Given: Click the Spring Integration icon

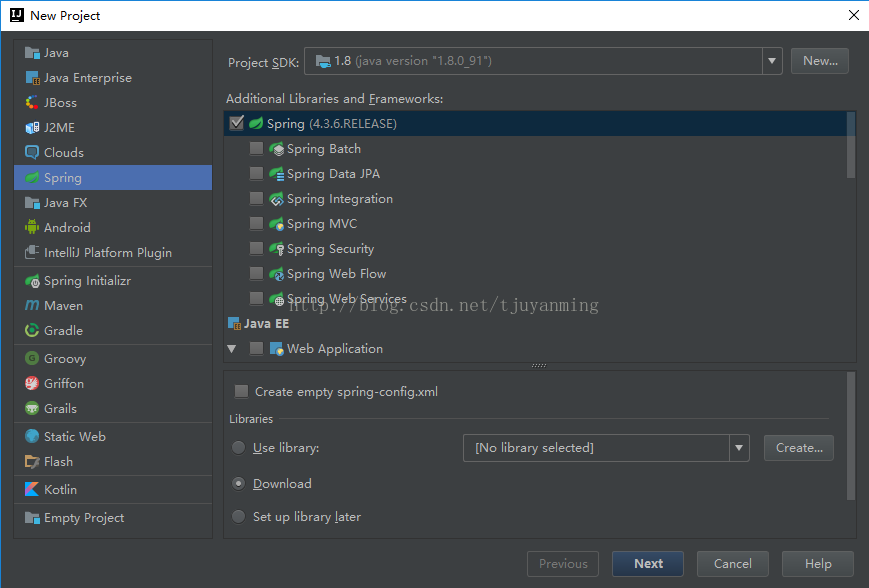Looking at the screenshot, I should [276, 198].
